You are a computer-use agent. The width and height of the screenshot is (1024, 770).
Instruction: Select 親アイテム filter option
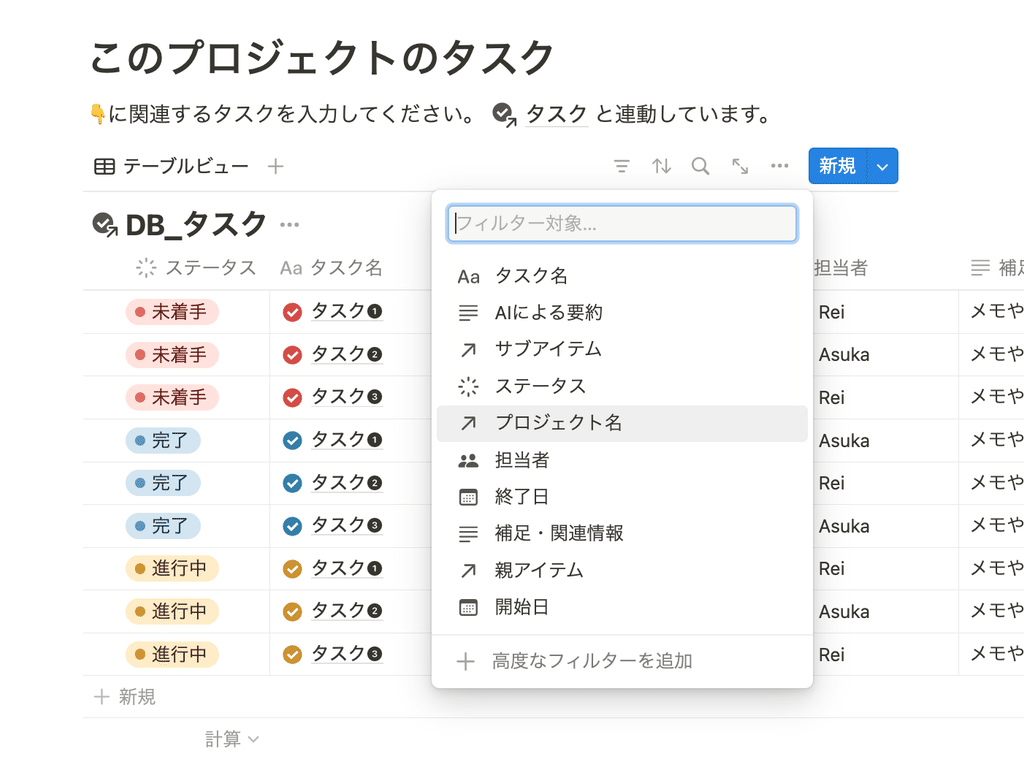(622, 571)
